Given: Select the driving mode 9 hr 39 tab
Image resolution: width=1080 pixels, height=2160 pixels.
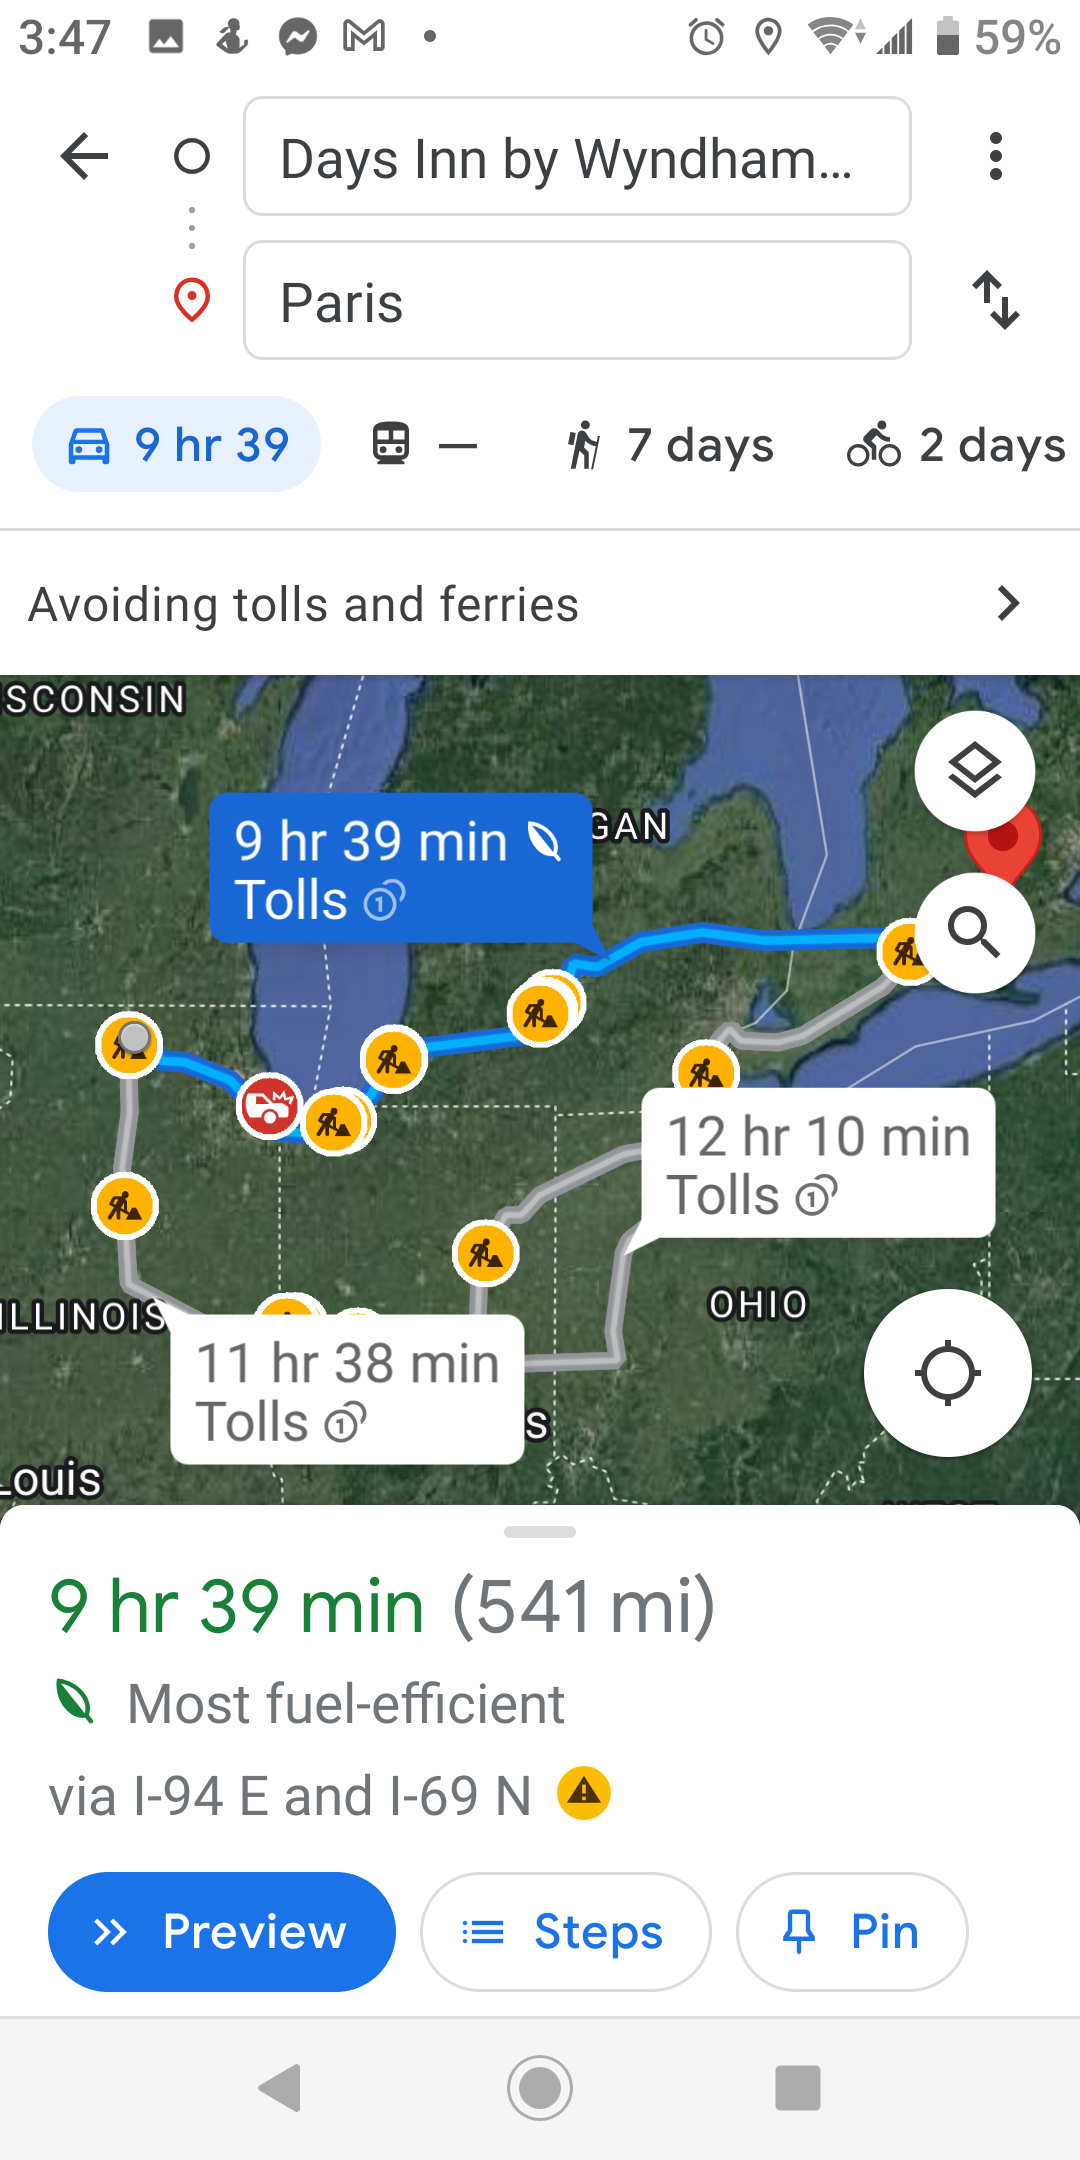Looking at the screenshot, I should pyautogui.click(x=177, y=445).
